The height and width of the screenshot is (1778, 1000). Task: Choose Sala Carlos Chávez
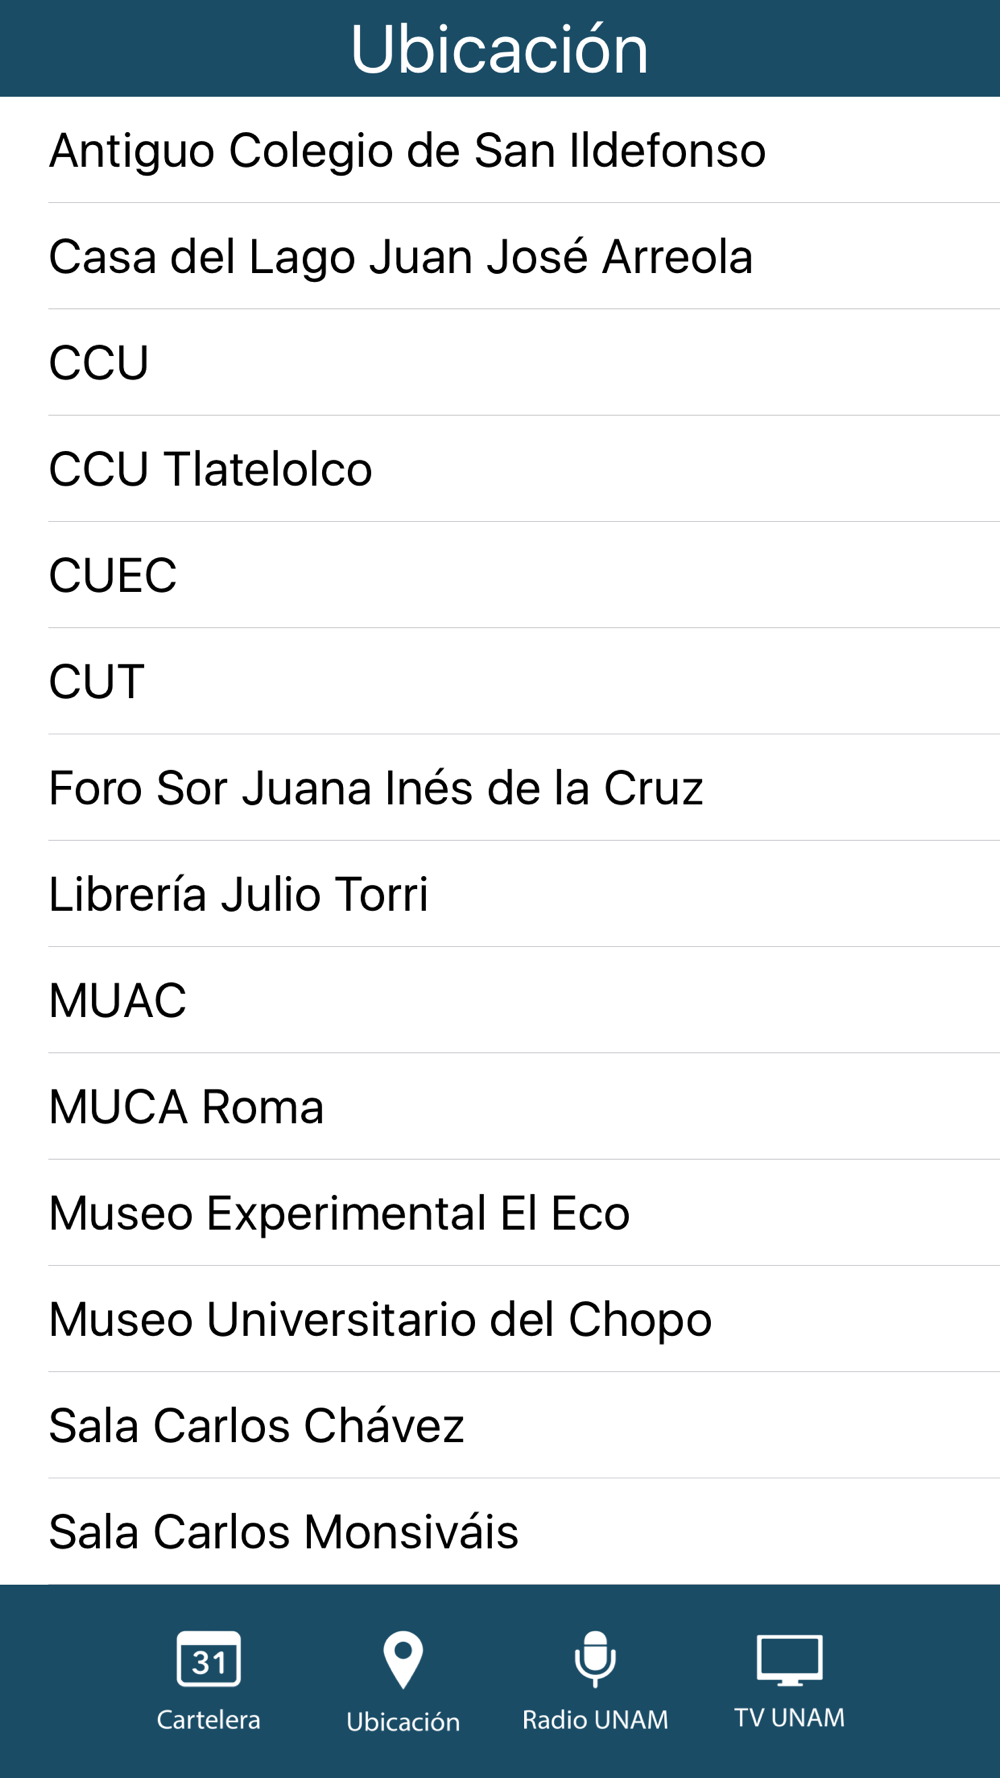pyautogui.click(x=500, y=1425)
